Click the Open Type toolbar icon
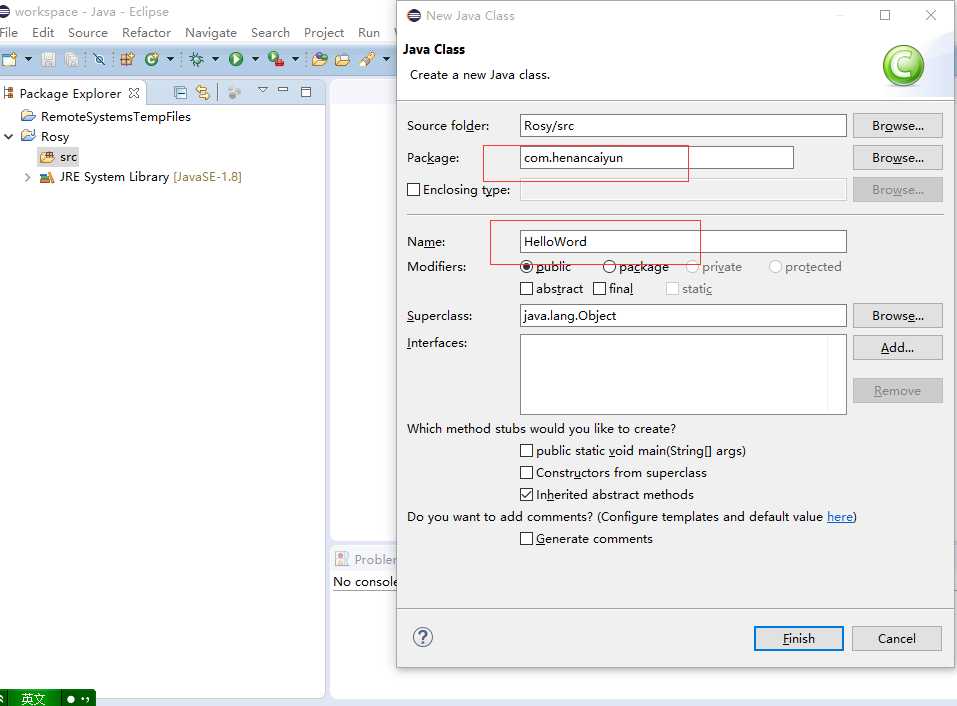This screenshot has height=706, width=957. click(319, 59)
